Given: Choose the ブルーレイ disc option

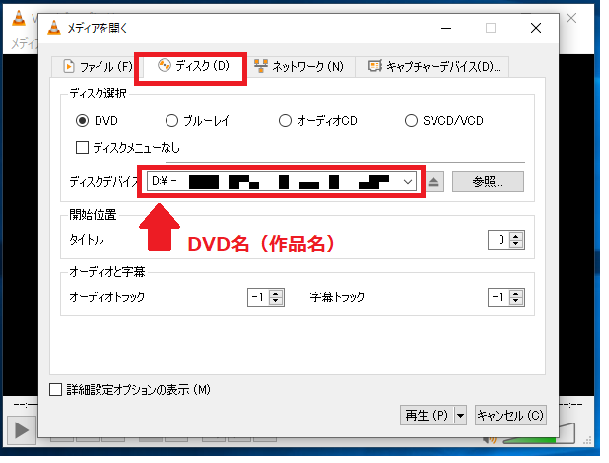Looking at the screenshot, I should pos(171,121).
